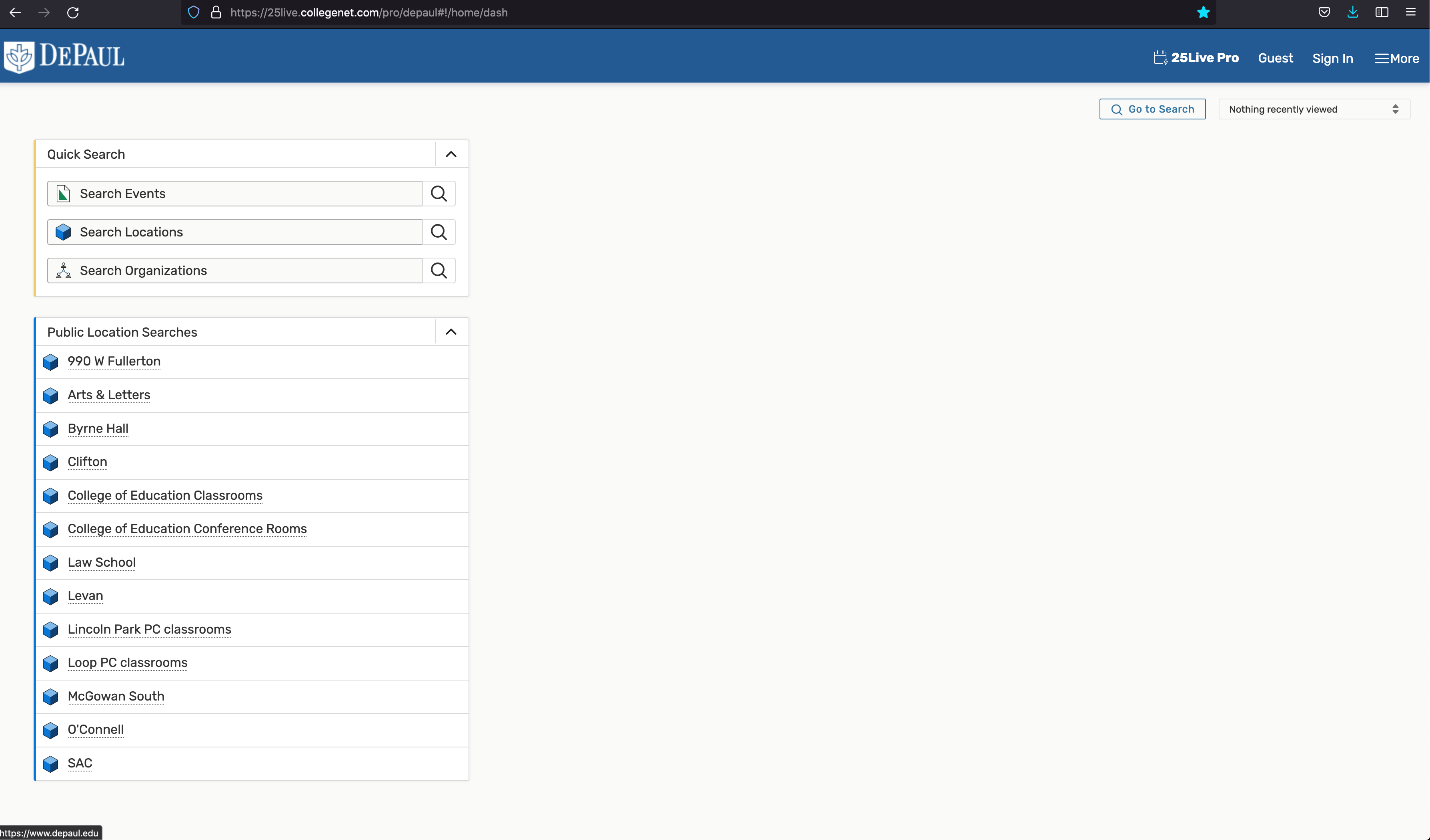Click into the Search Organizations field

(x=235, y=271)
